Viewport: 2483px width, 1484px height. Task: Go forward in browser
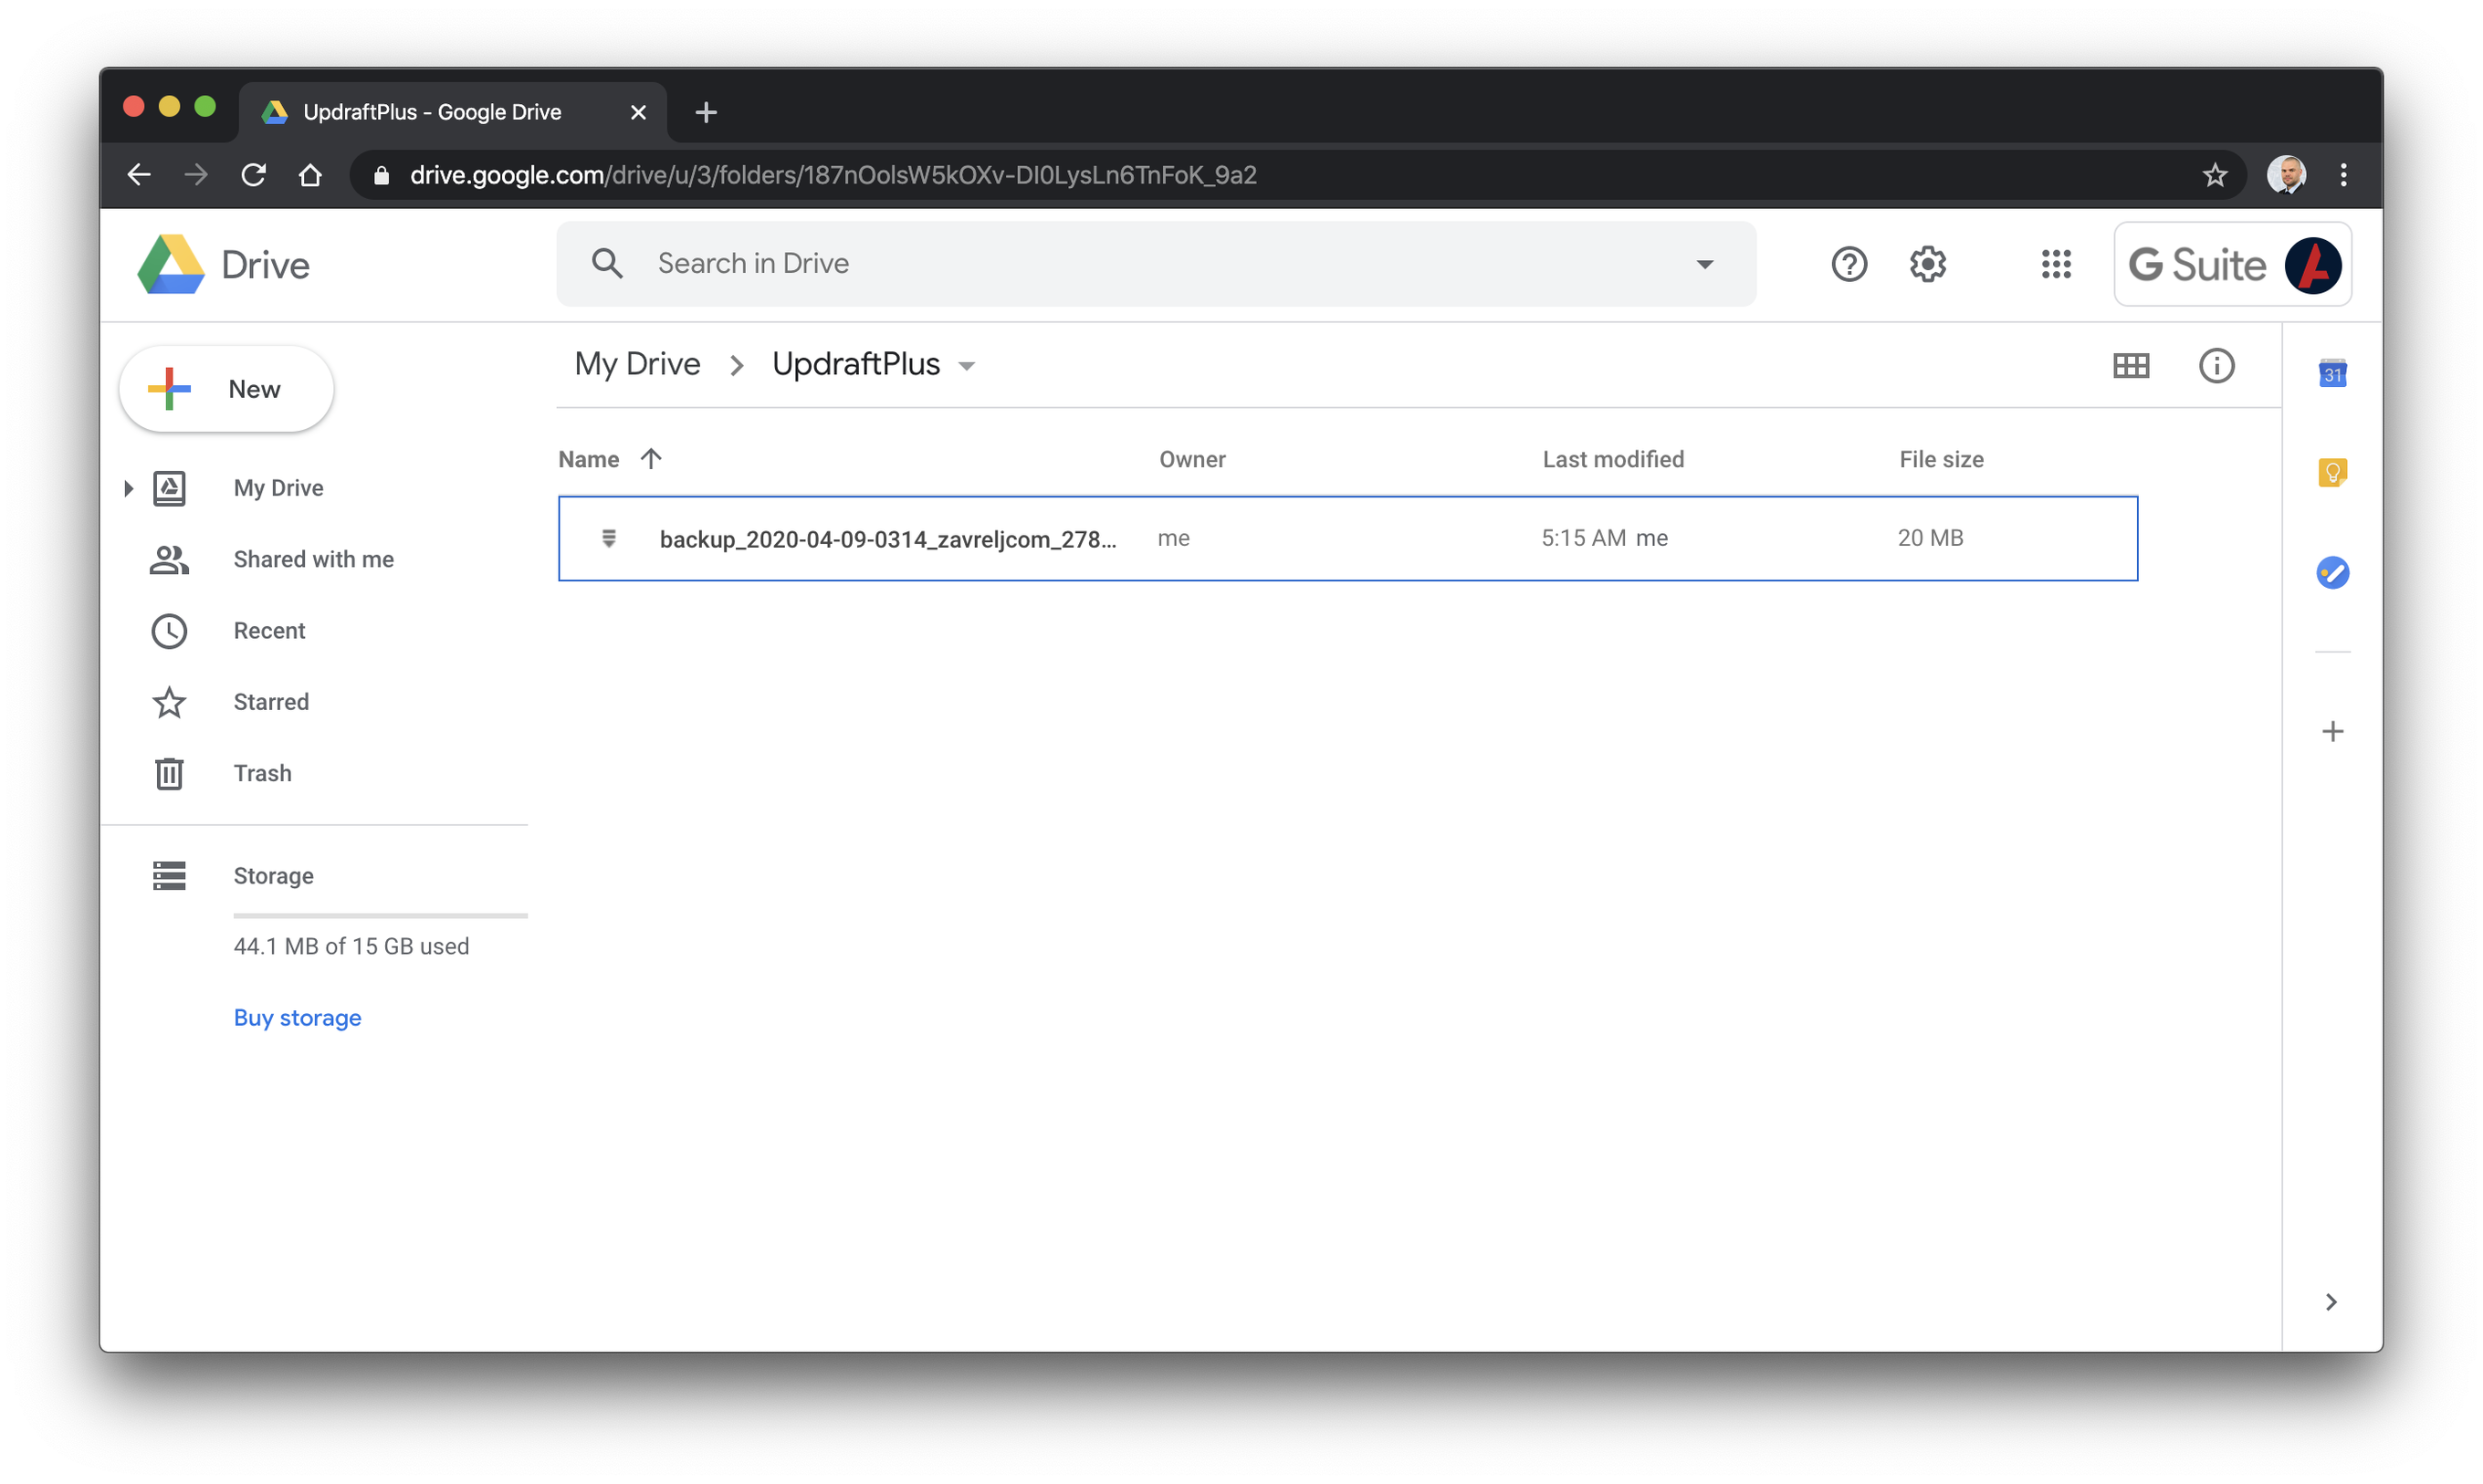tap(196, 175)
